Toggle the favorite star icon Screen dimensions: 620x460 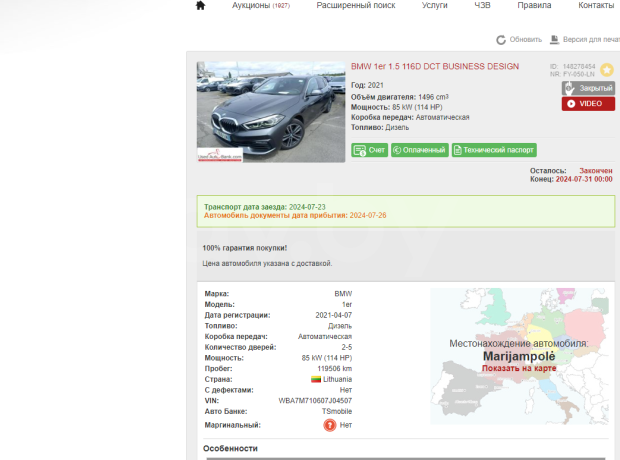[607, 70]
